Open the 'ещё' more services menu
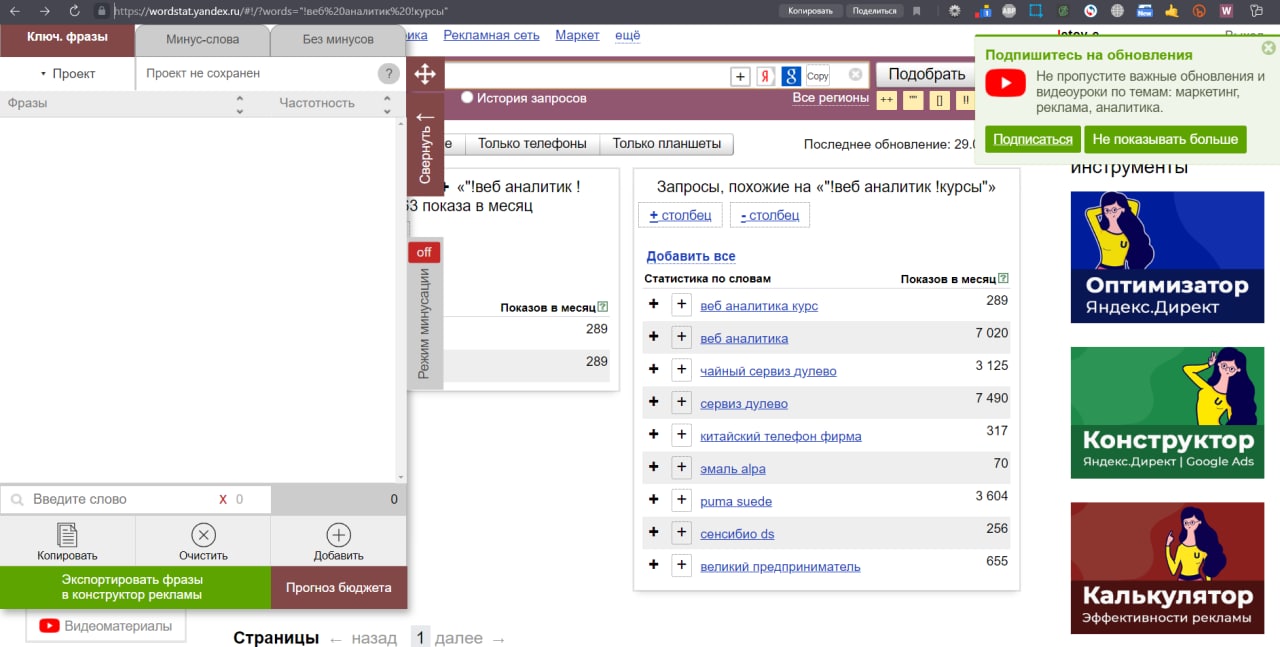Image resolution: width=1280 pixels, height=647 pixels. pos(628,35)
